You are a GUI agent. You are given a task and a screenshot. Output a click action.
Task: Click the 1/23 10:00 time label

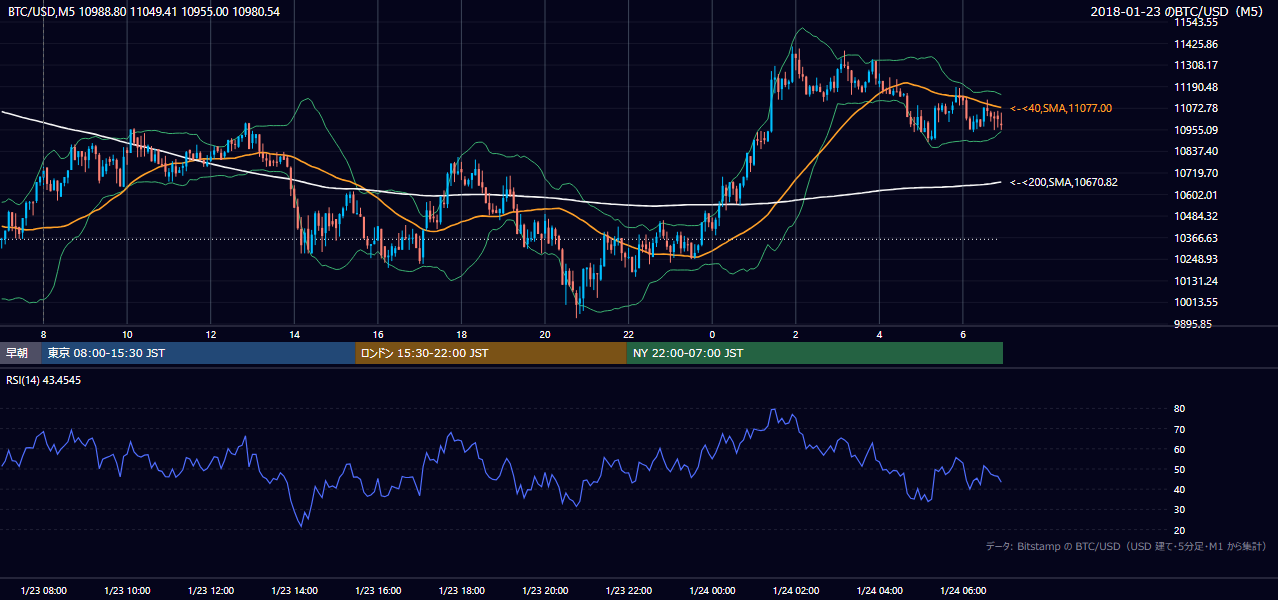click(127, 591)
